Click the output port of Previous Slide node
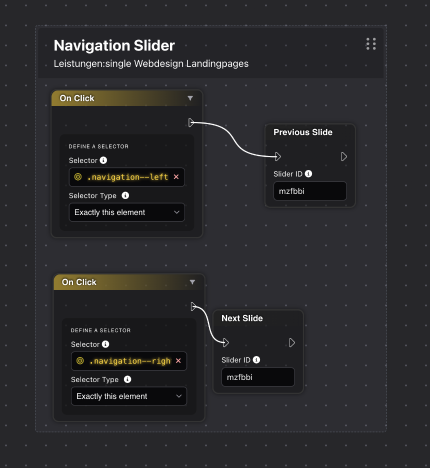 pos(344,157)
